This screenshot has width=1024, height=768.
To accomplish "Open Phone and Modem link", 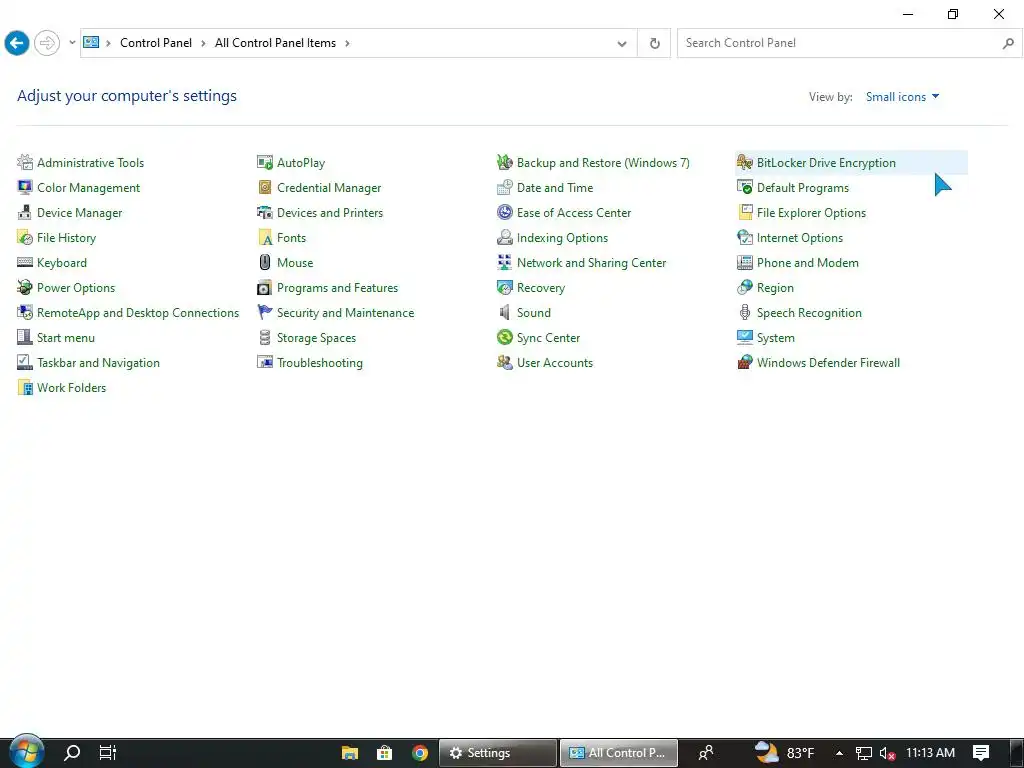I will click(x=808, y=263).
